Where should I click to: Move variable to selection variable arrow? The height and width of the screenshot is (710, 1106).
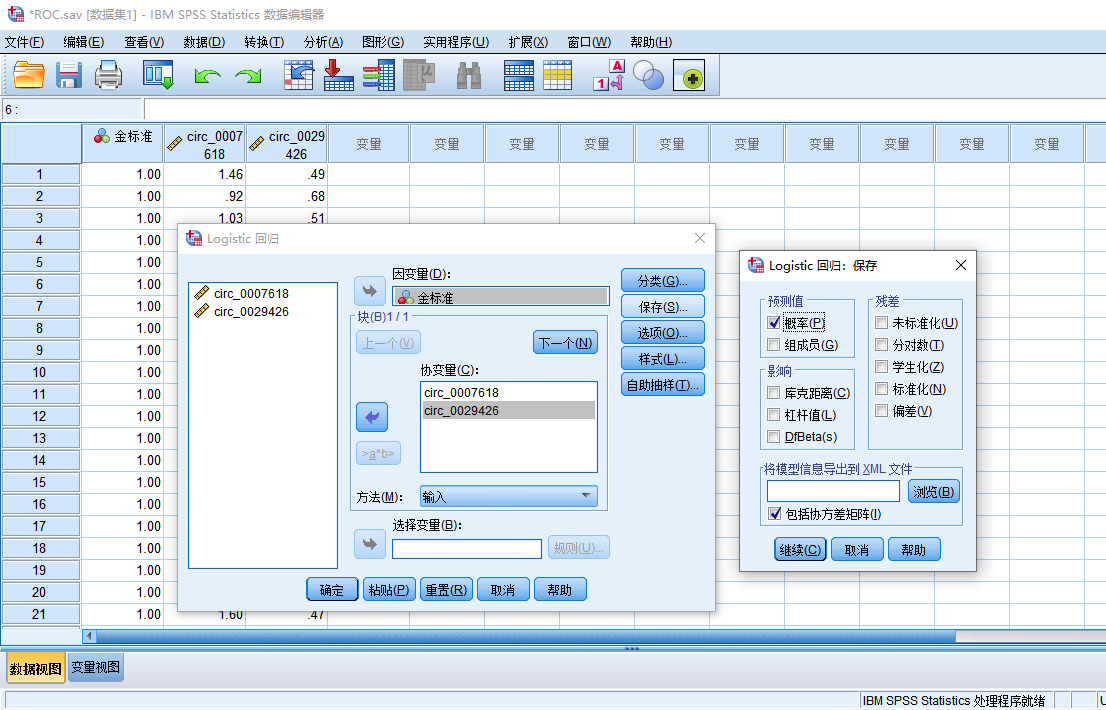click(370, 544)
